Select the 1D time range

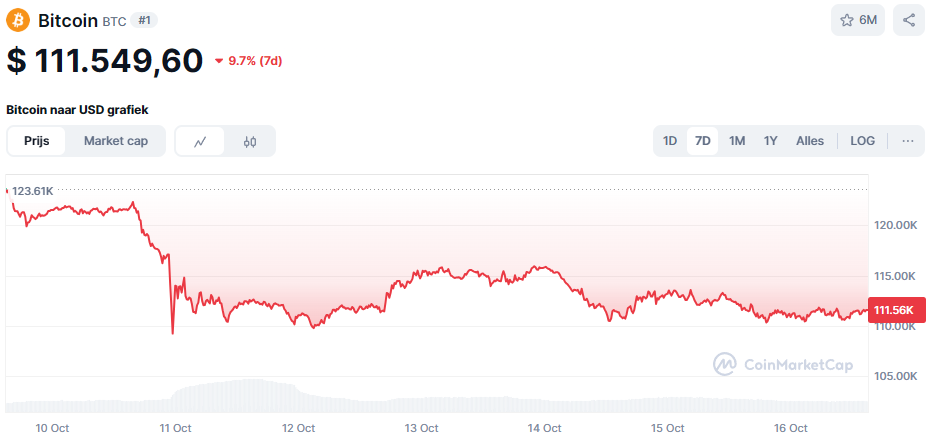pyautogui.click(x=670, y=141)
